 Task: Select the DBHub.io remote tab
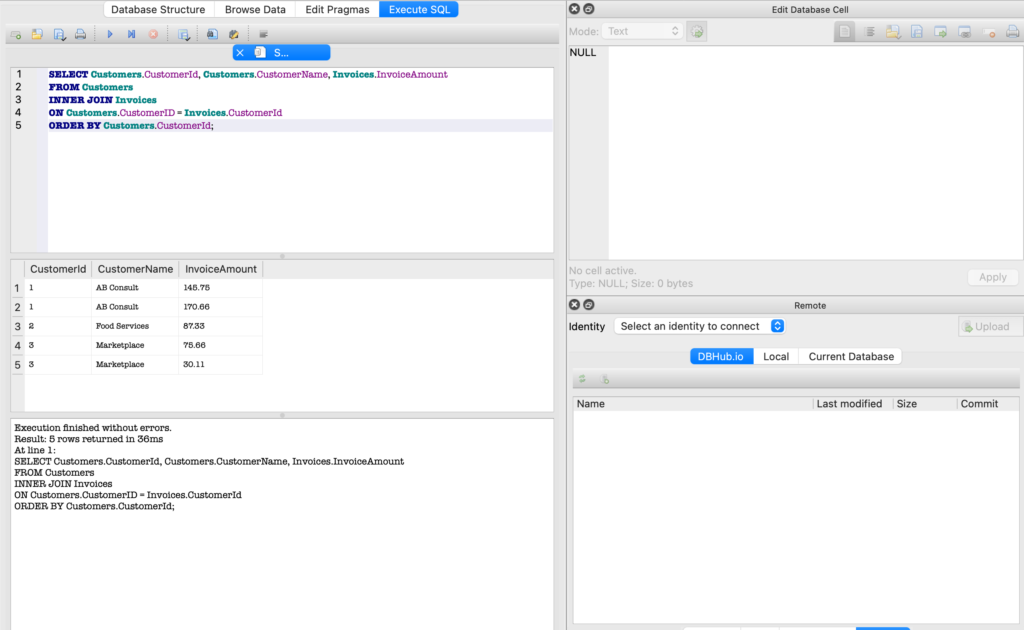[x=721, y=356]
